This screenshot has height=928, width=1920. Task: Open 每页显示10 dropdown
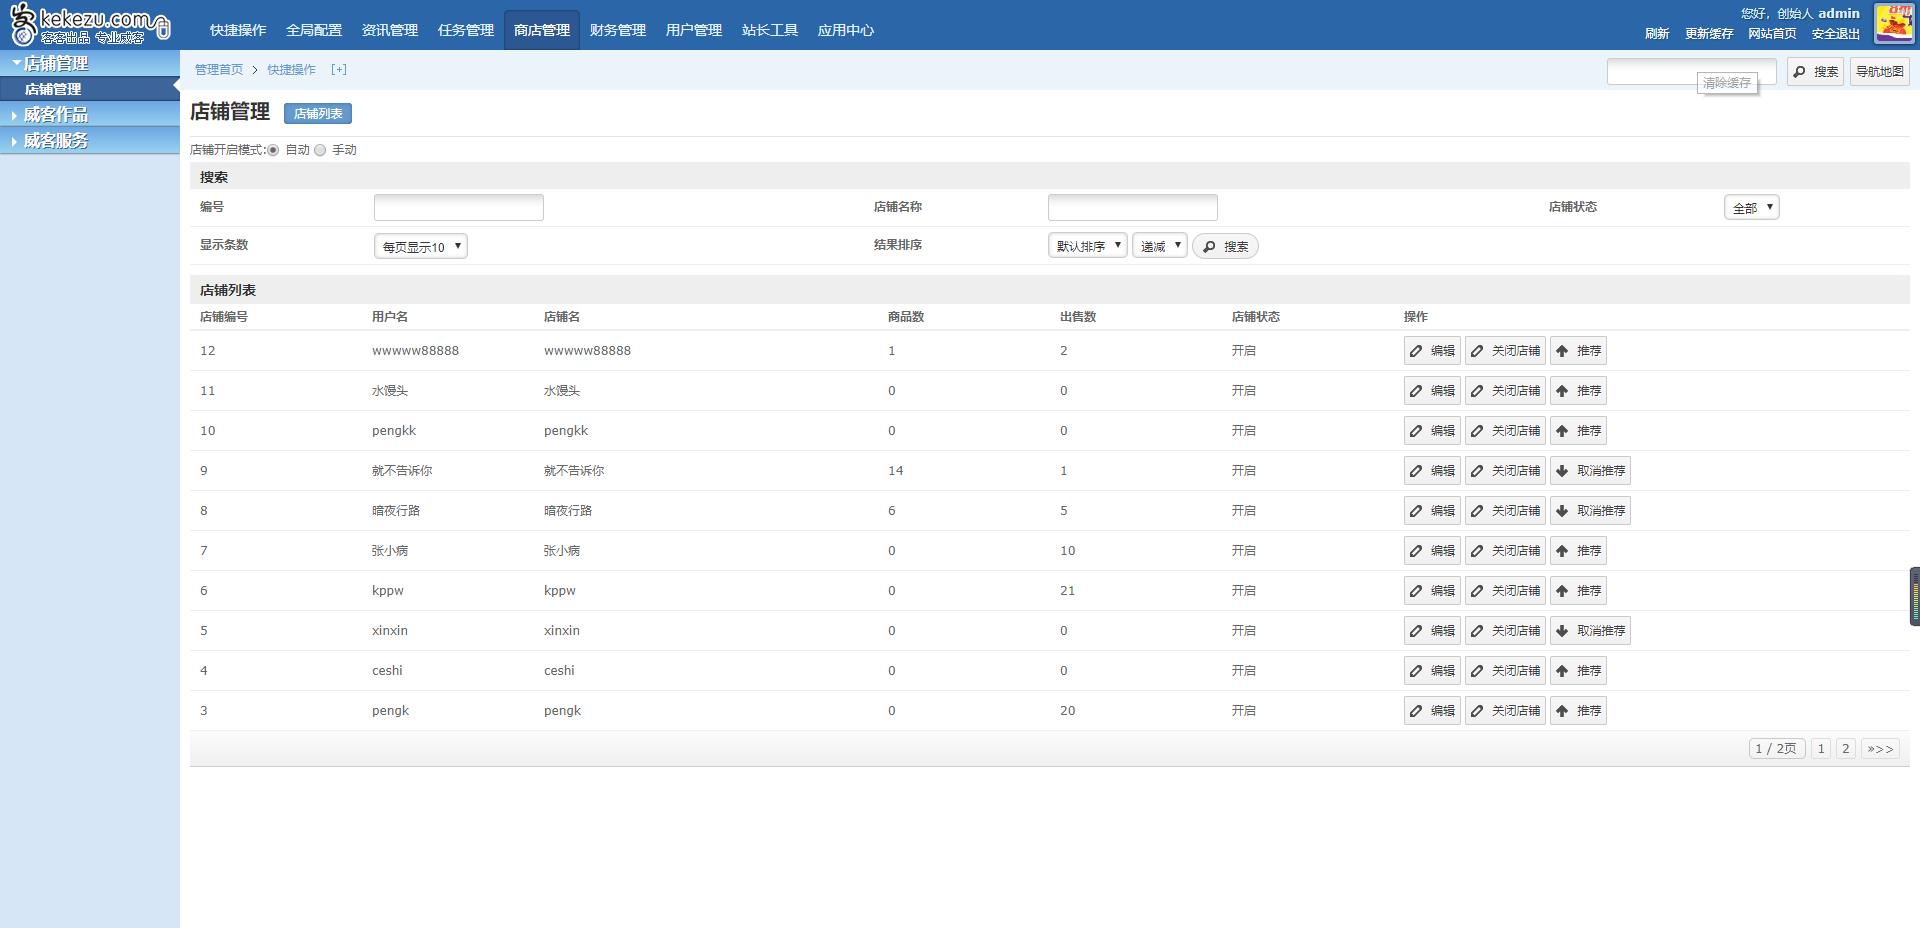point(420,246)
